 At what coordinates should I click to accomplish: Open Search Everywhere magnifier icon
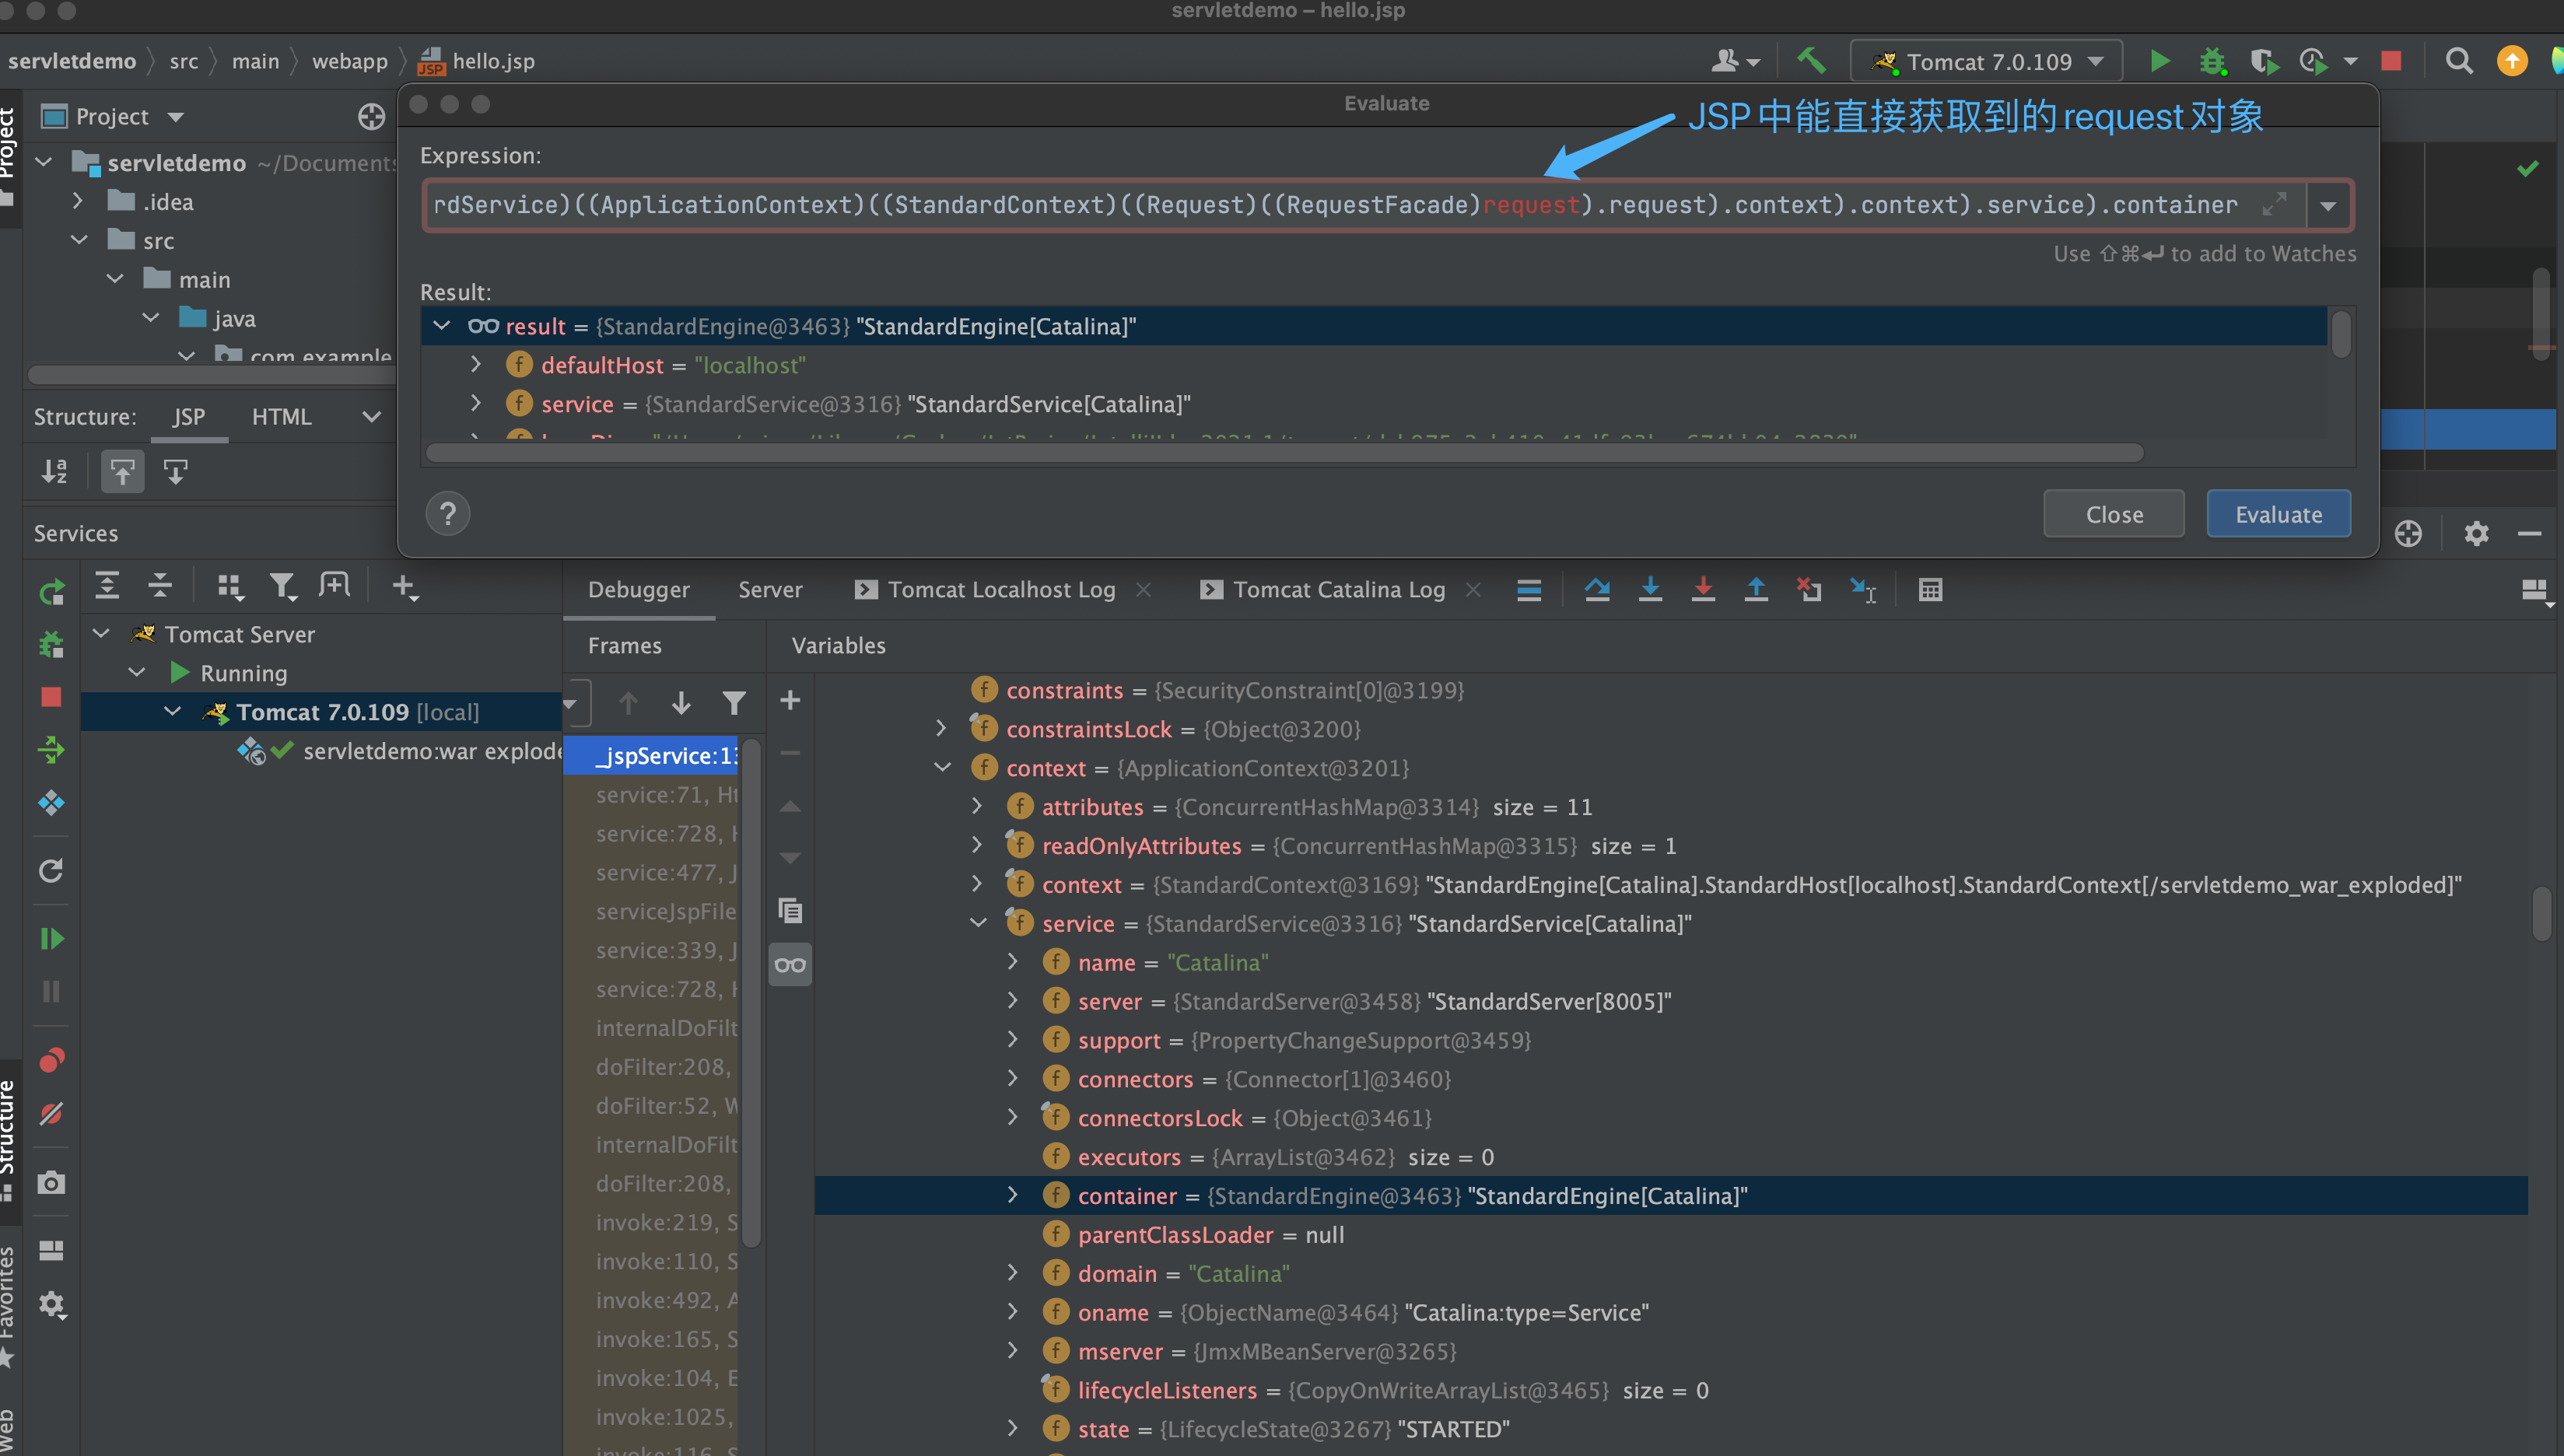tap(2459, 61)
